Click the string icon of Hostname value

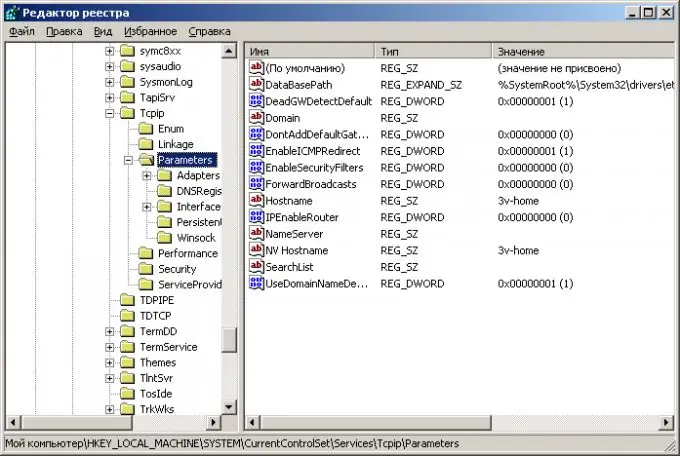(256, 200)
